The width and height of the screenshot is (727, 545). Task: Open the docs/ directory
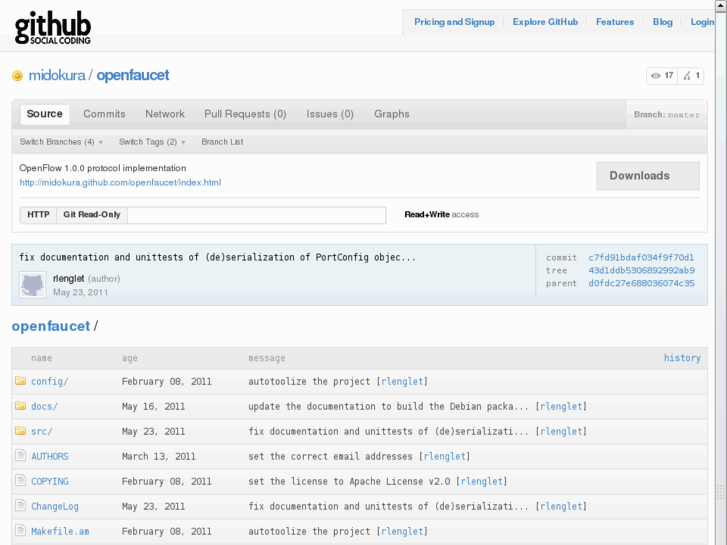click(45, 406)
